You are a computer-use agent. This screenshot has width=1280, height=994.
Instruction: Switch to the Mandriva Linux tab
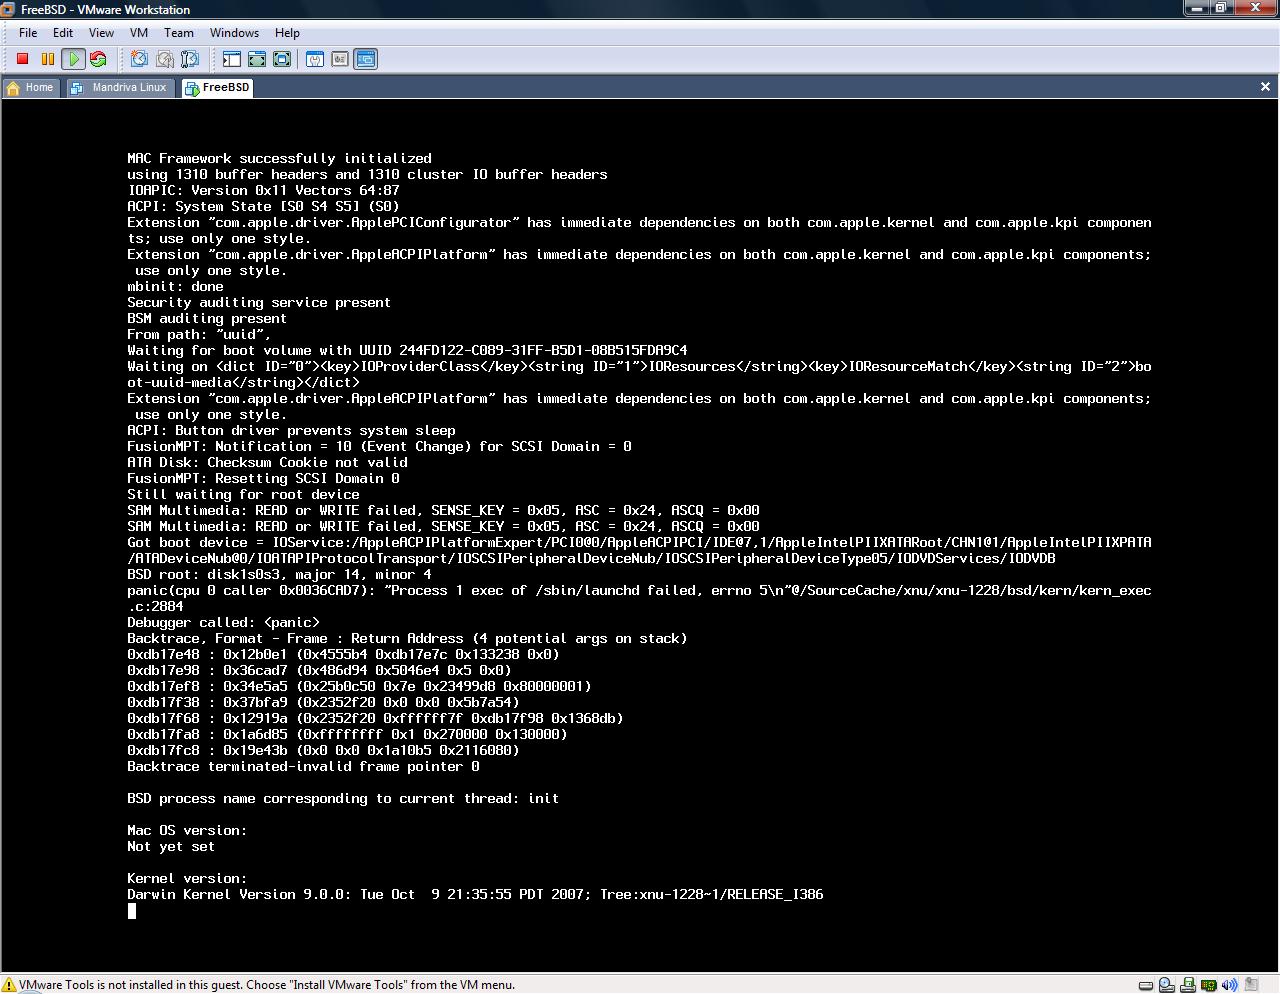coord(119,88)
